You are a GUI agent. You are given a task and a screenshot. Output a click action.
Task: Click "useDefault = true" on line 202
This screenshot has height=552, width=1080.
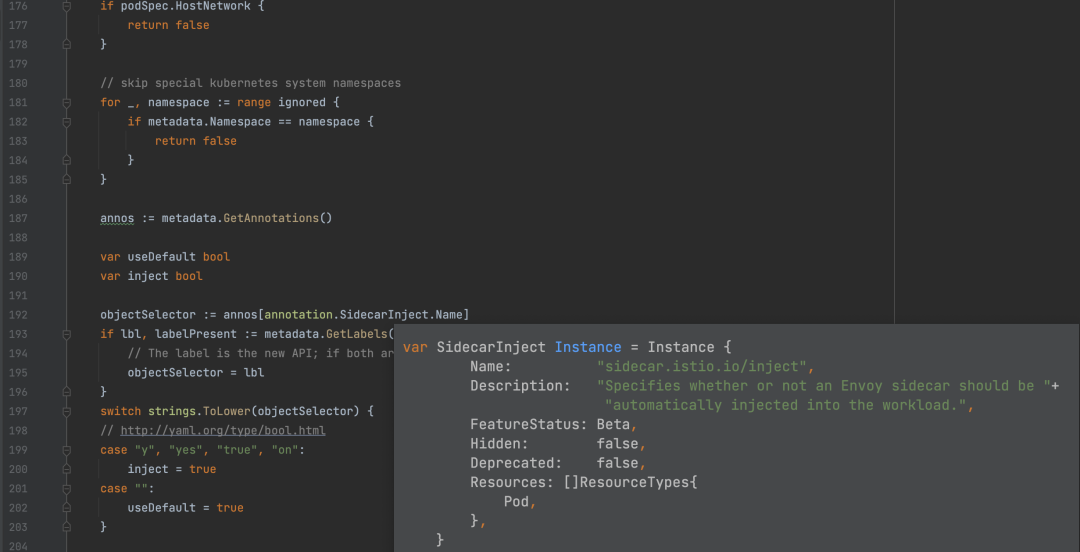point(185,508)
